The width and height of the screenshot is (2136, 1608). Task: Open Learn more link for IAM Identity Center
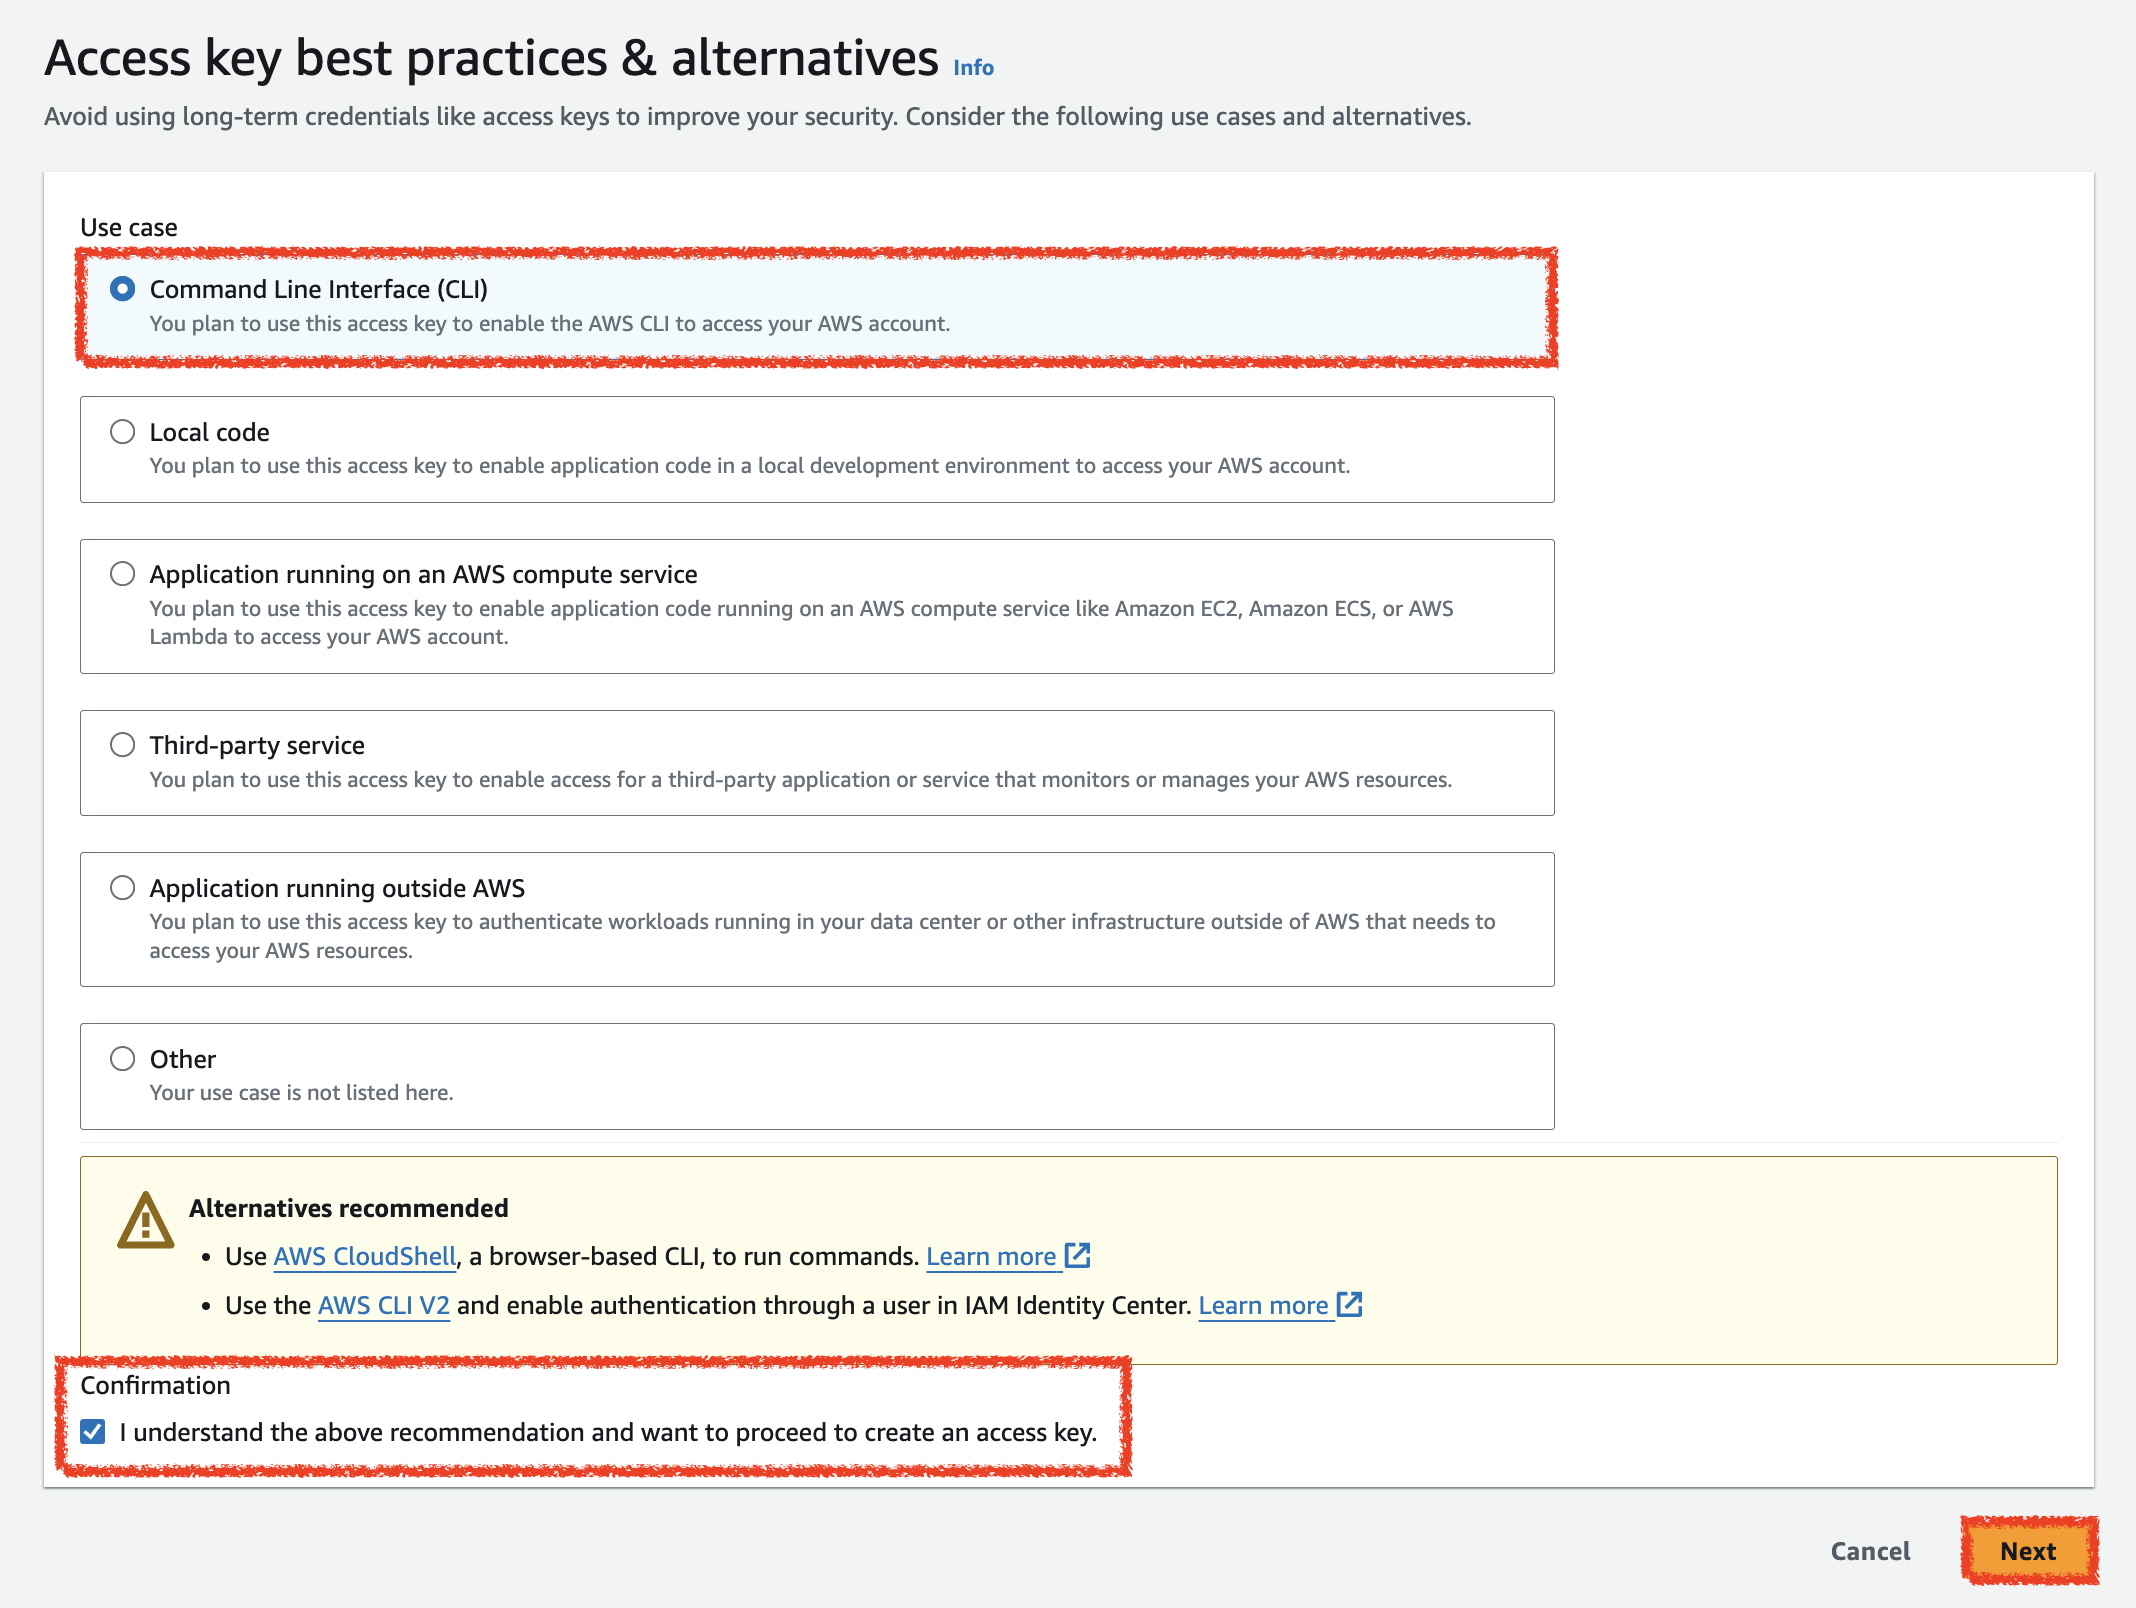1263,1305
